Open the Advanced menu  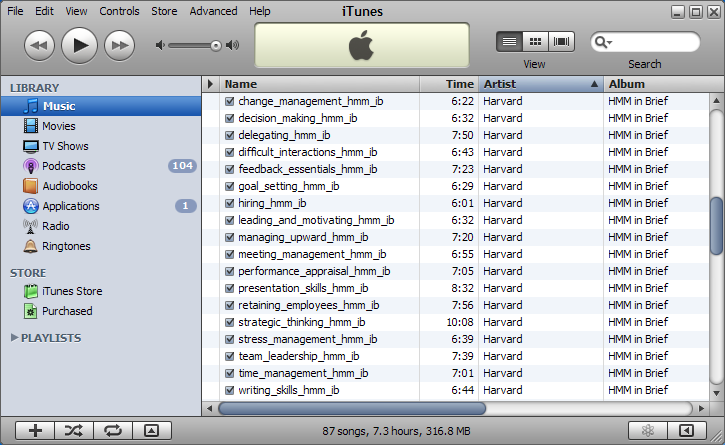tap(213, 11)
